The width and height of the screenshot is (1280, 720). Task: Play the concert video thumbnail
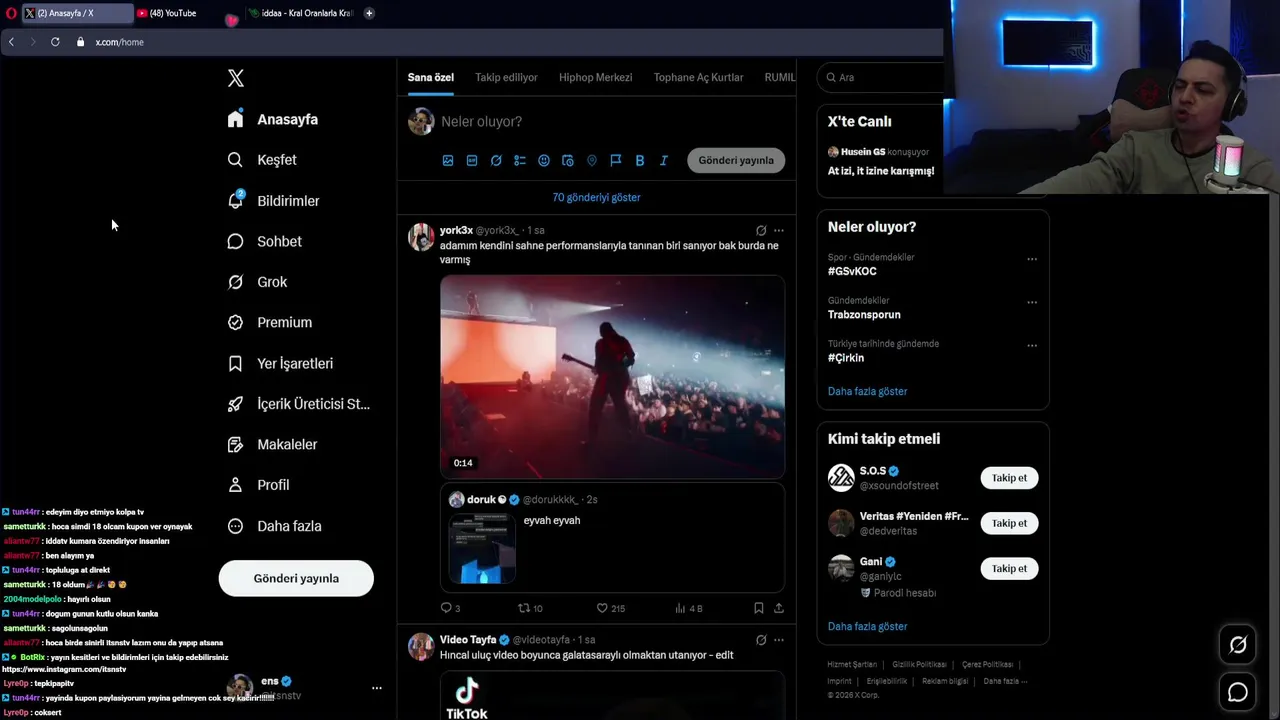(x=612, y=376)
